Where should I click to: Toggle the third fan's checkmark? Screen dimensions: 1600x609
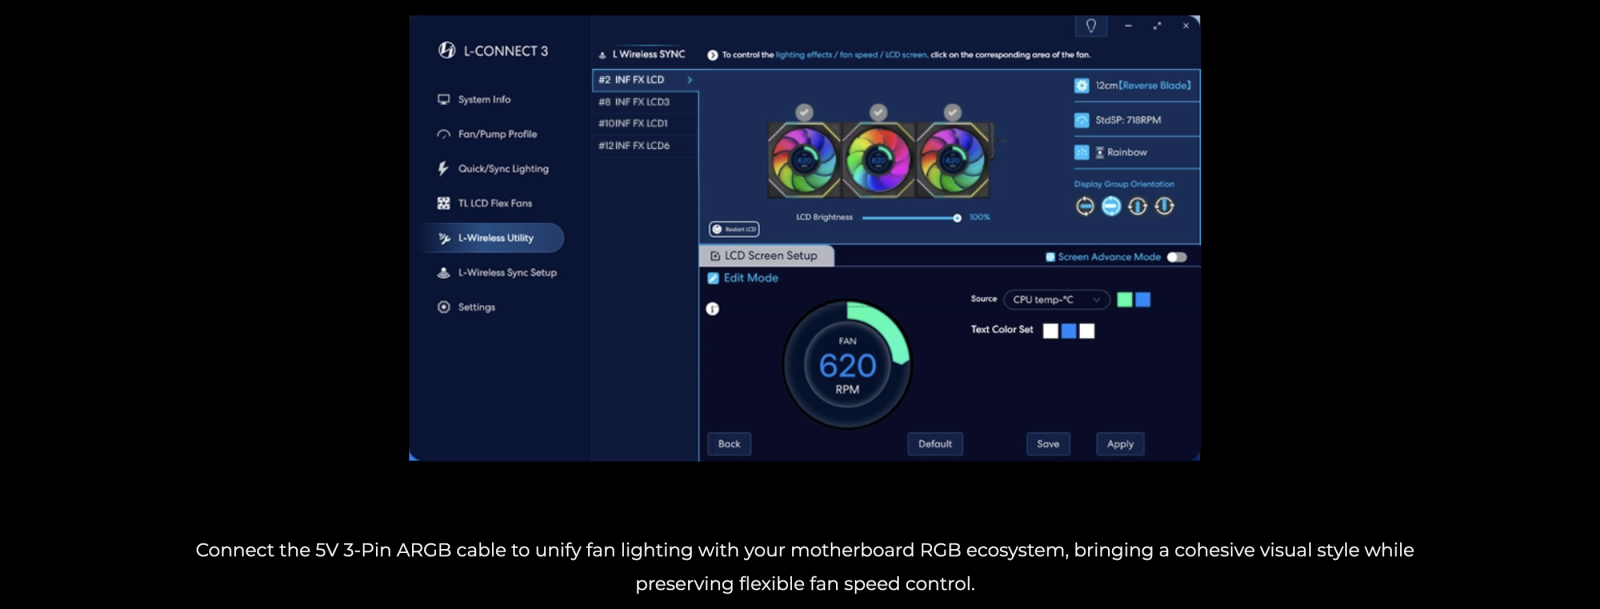(953, 112)
